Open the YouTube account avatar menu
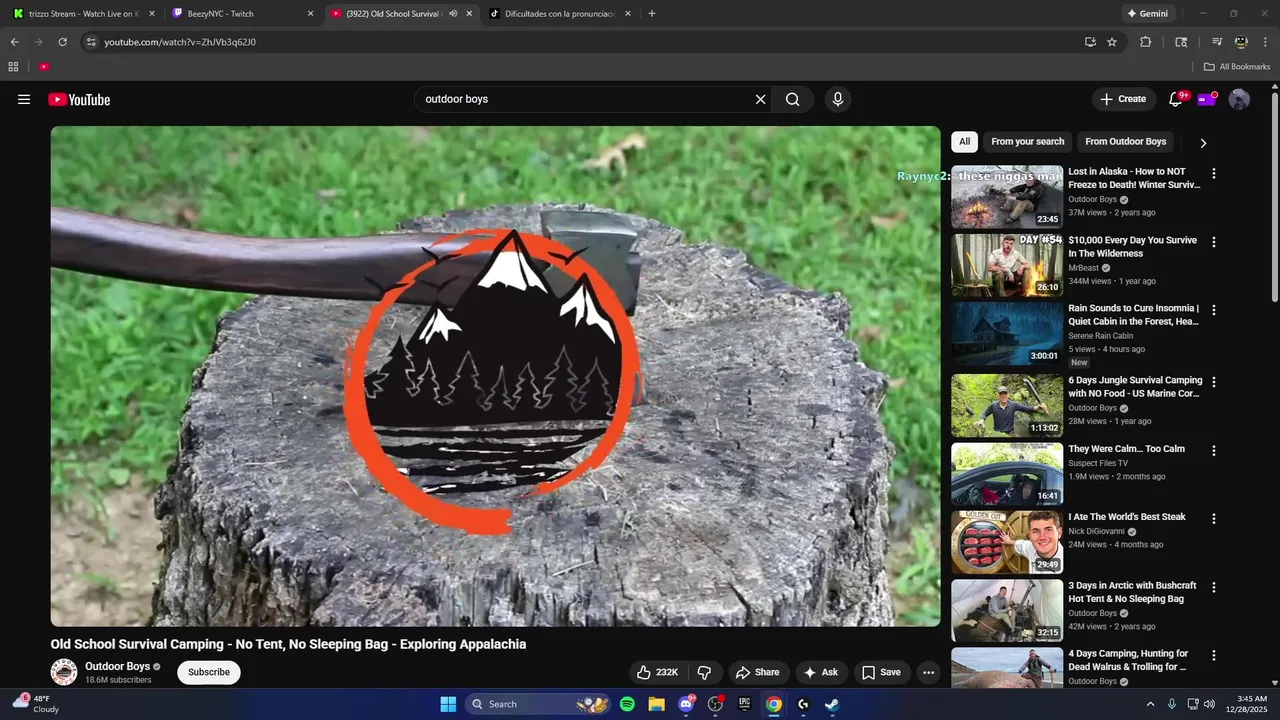 point(1239,99)
